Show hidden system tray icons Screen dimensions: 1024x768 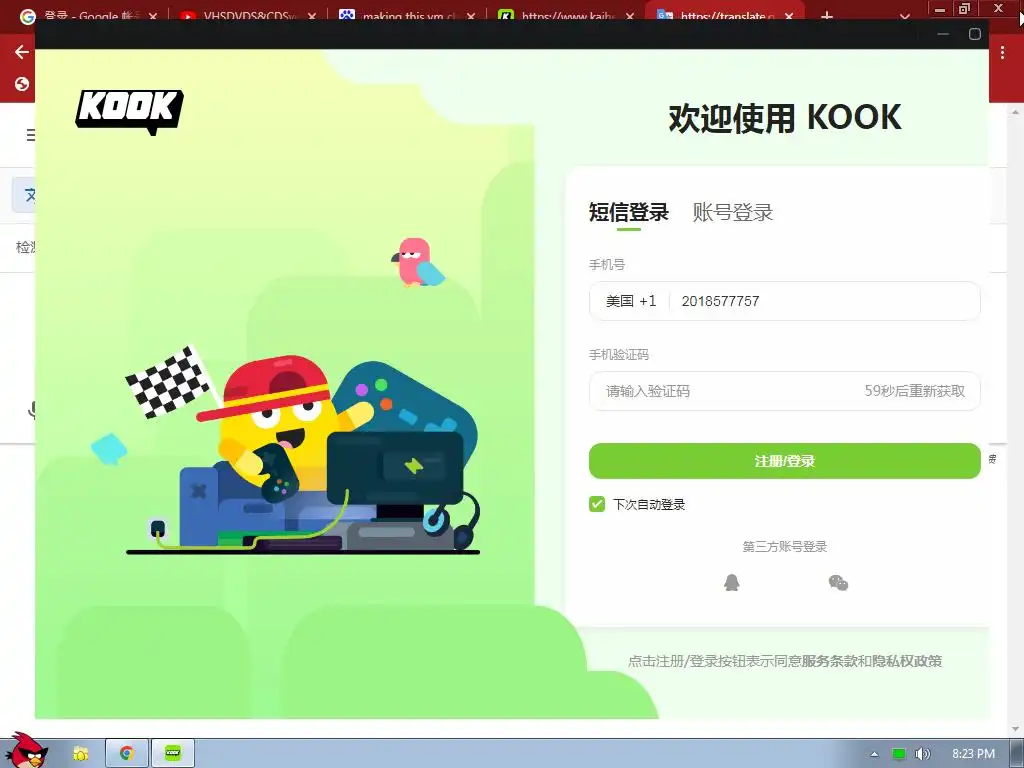[x=874, y=754]
